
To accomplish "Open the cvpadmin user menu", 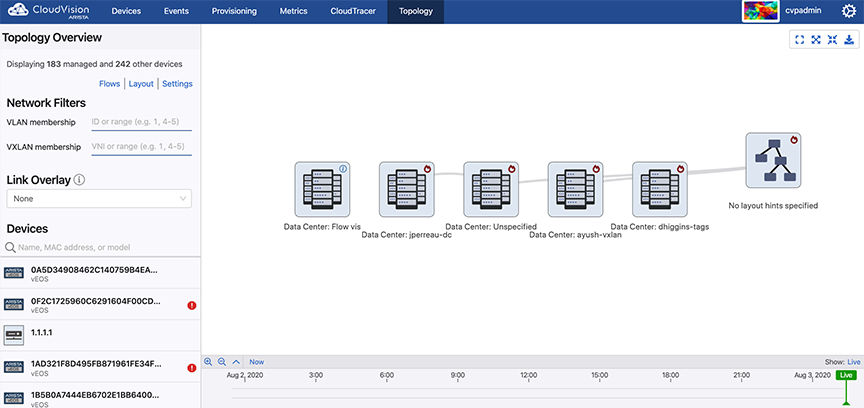I will (803, 11).
